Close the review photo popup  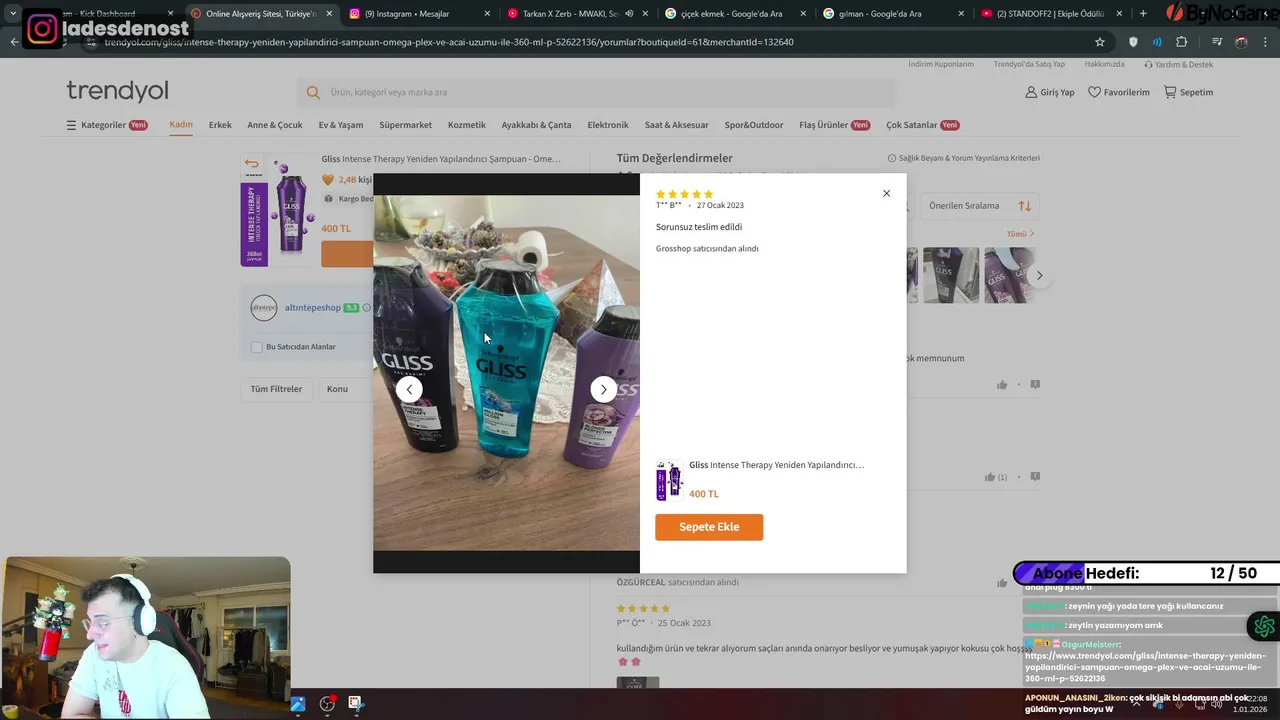(x=886, y=193)
